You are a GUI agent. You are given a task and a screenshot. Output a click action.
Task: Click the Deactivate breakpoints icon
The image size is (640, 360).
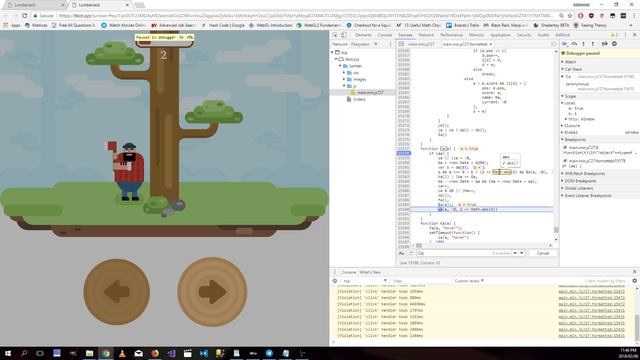[604, 44]
